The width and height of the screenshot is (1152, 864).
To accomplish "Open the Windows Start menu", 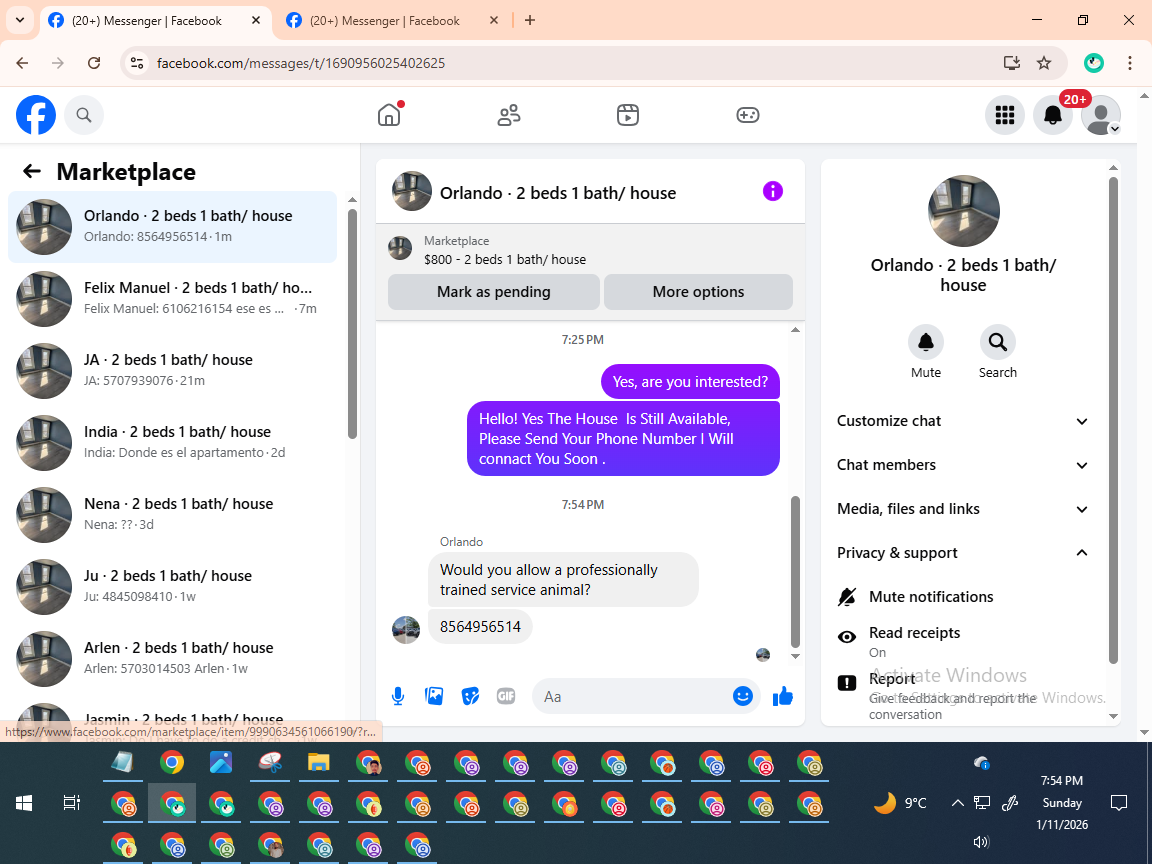I will click(x=24, y=803).
